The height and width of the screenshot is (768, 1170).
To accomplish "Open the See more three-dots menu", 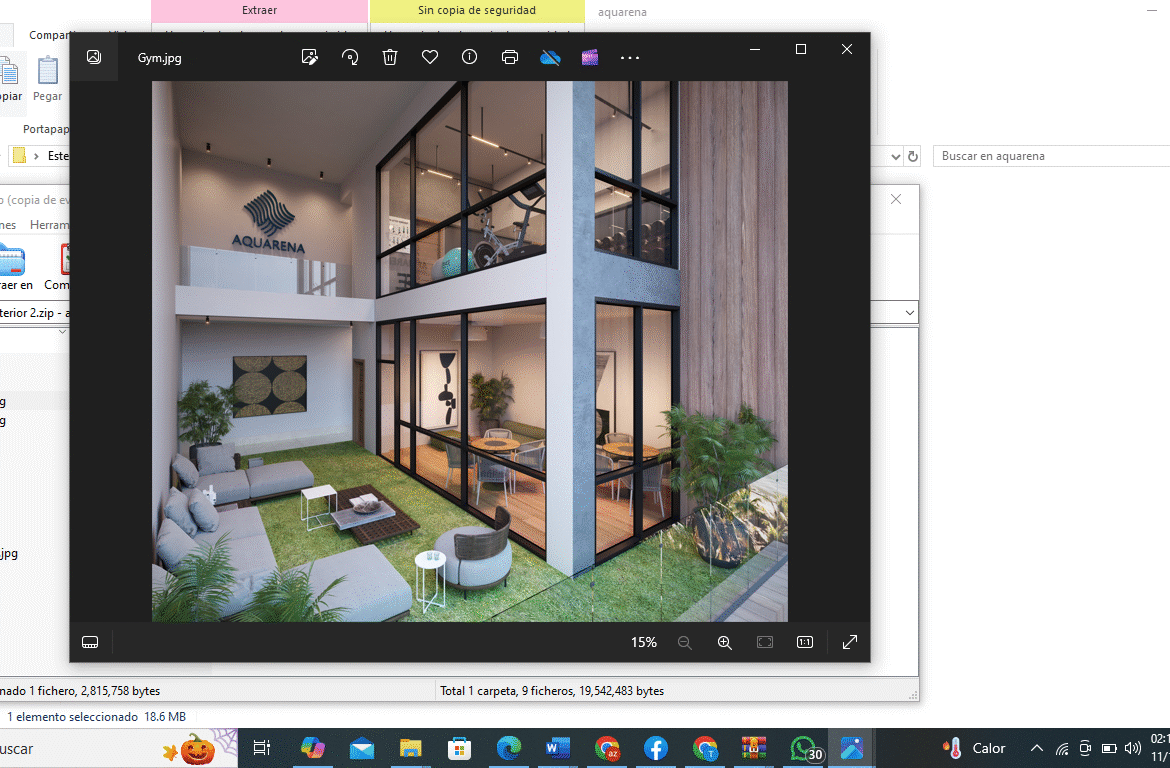I will tap(630, 57).
